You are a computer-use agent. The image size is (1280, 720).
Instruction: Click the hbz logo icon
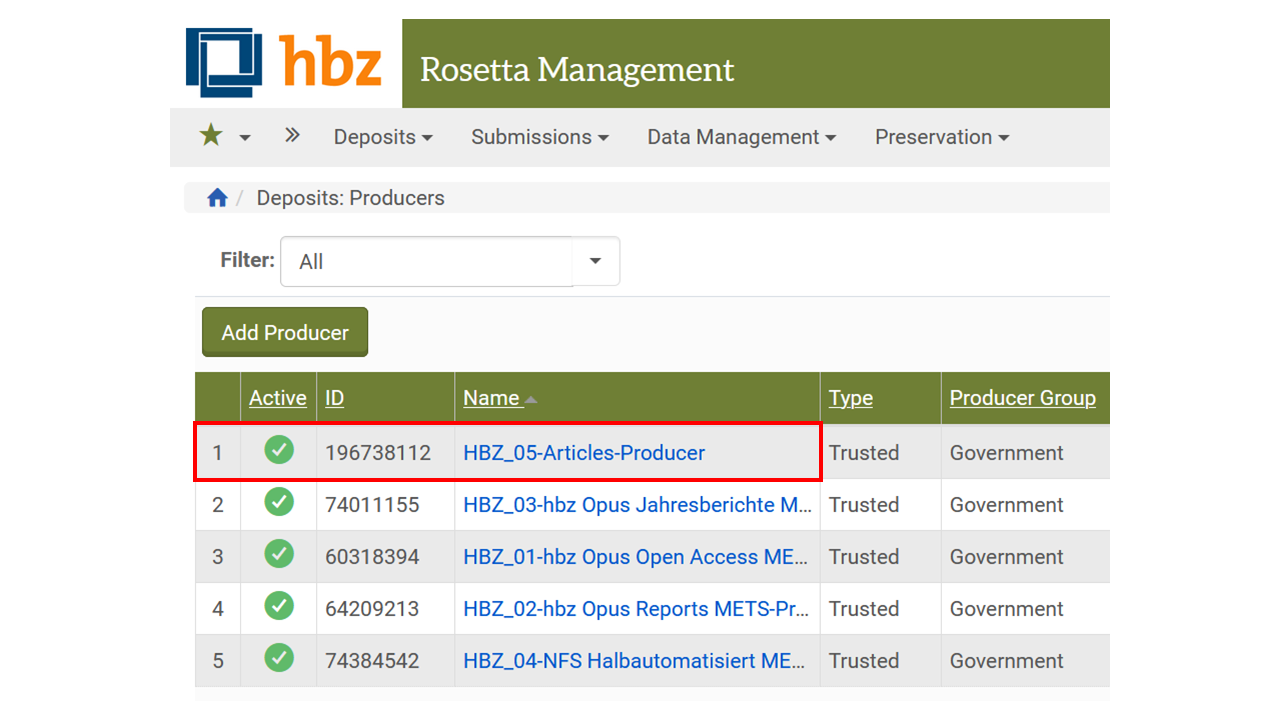coord(224,62)
